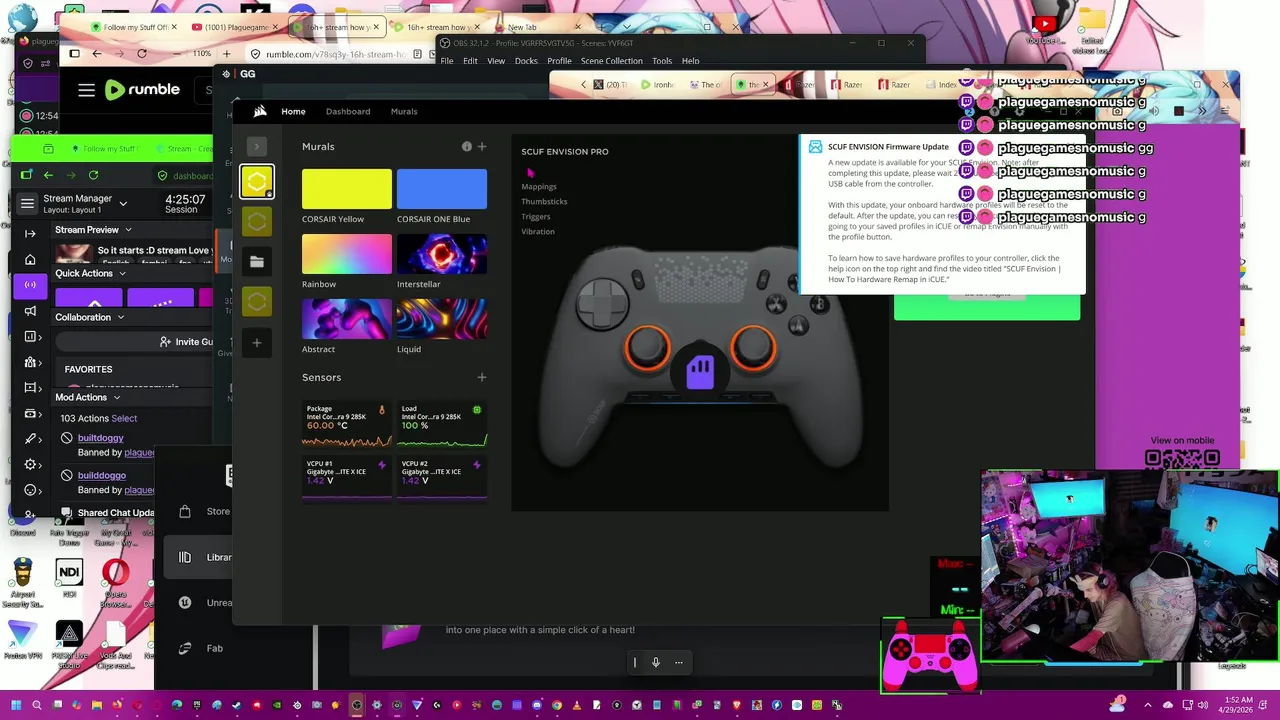Screen dimensions: 1280x720
Task: Click the CPU Load sensor tile
Action: click(442, 424)
